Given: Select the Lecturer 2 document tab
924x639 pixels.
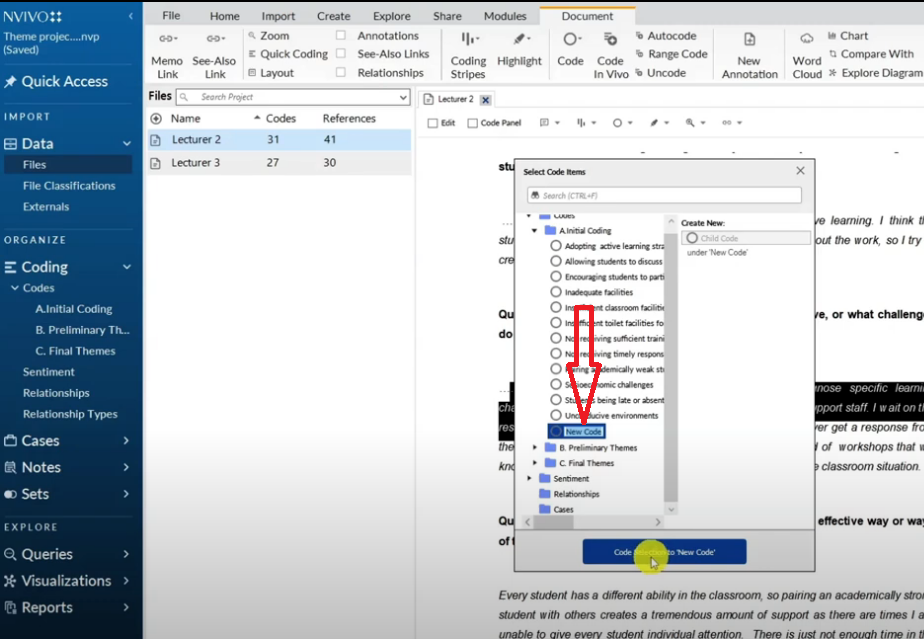Looking at the screenshot, I should pos(455,99).
